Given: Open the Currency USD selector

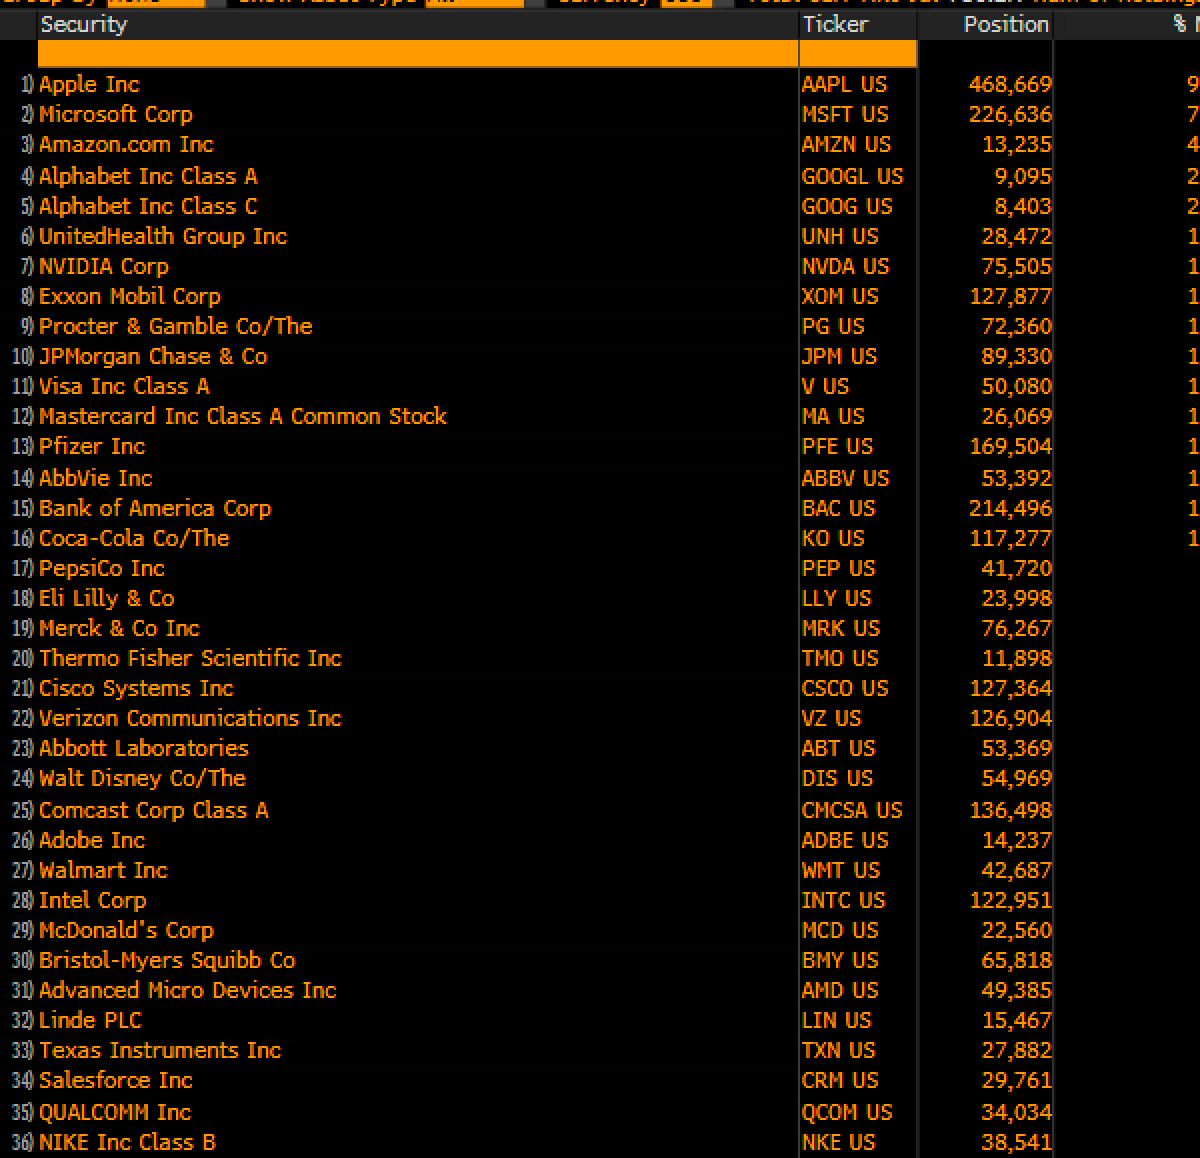Looking at the screenshot, I should point(685,4).
